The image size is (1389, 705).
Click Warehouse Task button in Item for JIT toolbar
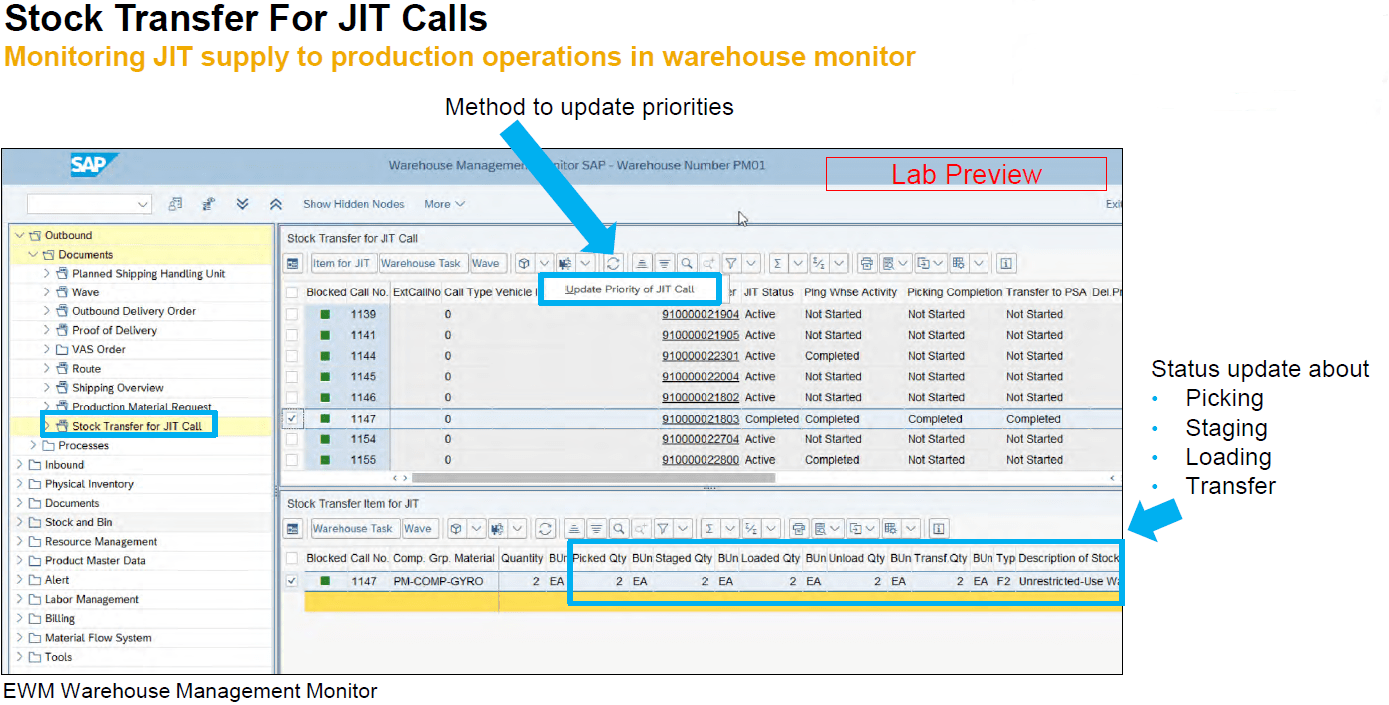click(354, 528)
